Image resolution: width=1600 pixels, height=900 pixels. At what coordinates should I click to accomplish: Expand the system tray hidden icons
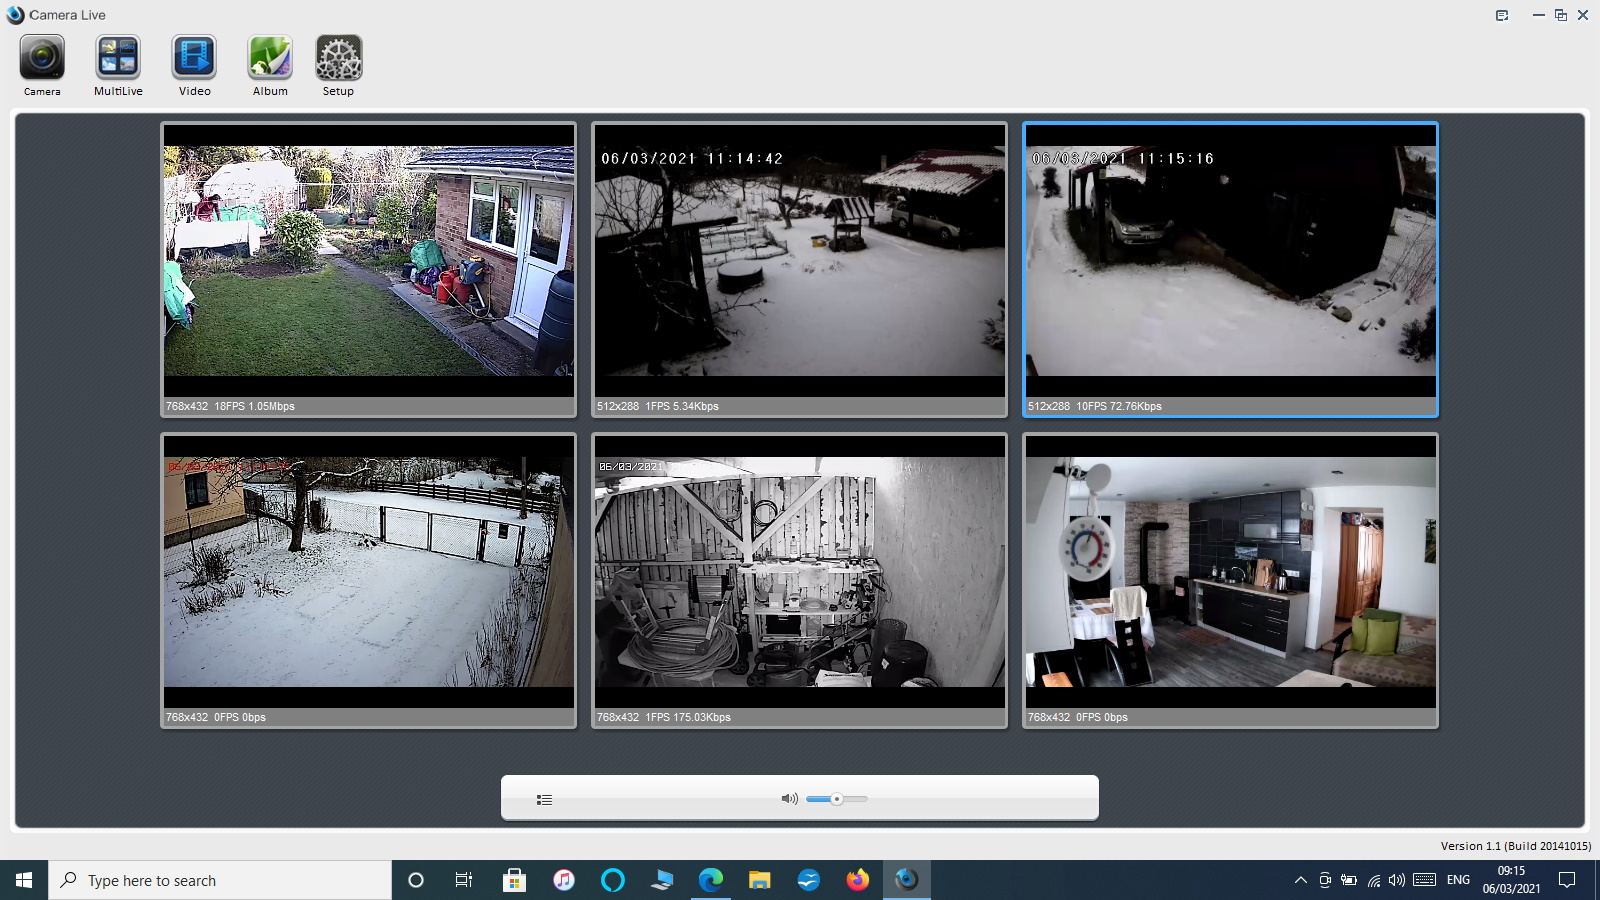[x=1300, y=880]
